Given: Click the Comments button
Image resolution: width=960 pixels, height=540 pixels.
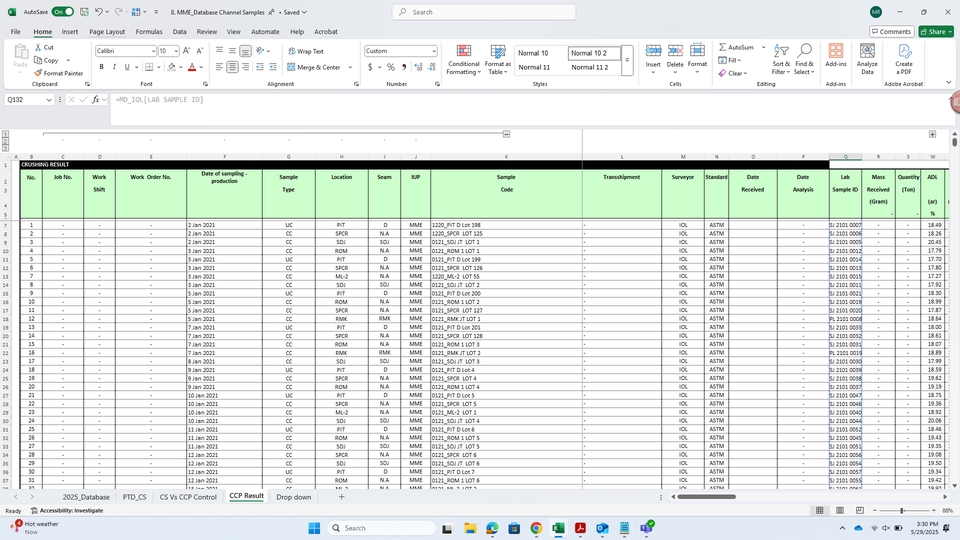Looking at the screenshot, I should [x=891, y=32].
